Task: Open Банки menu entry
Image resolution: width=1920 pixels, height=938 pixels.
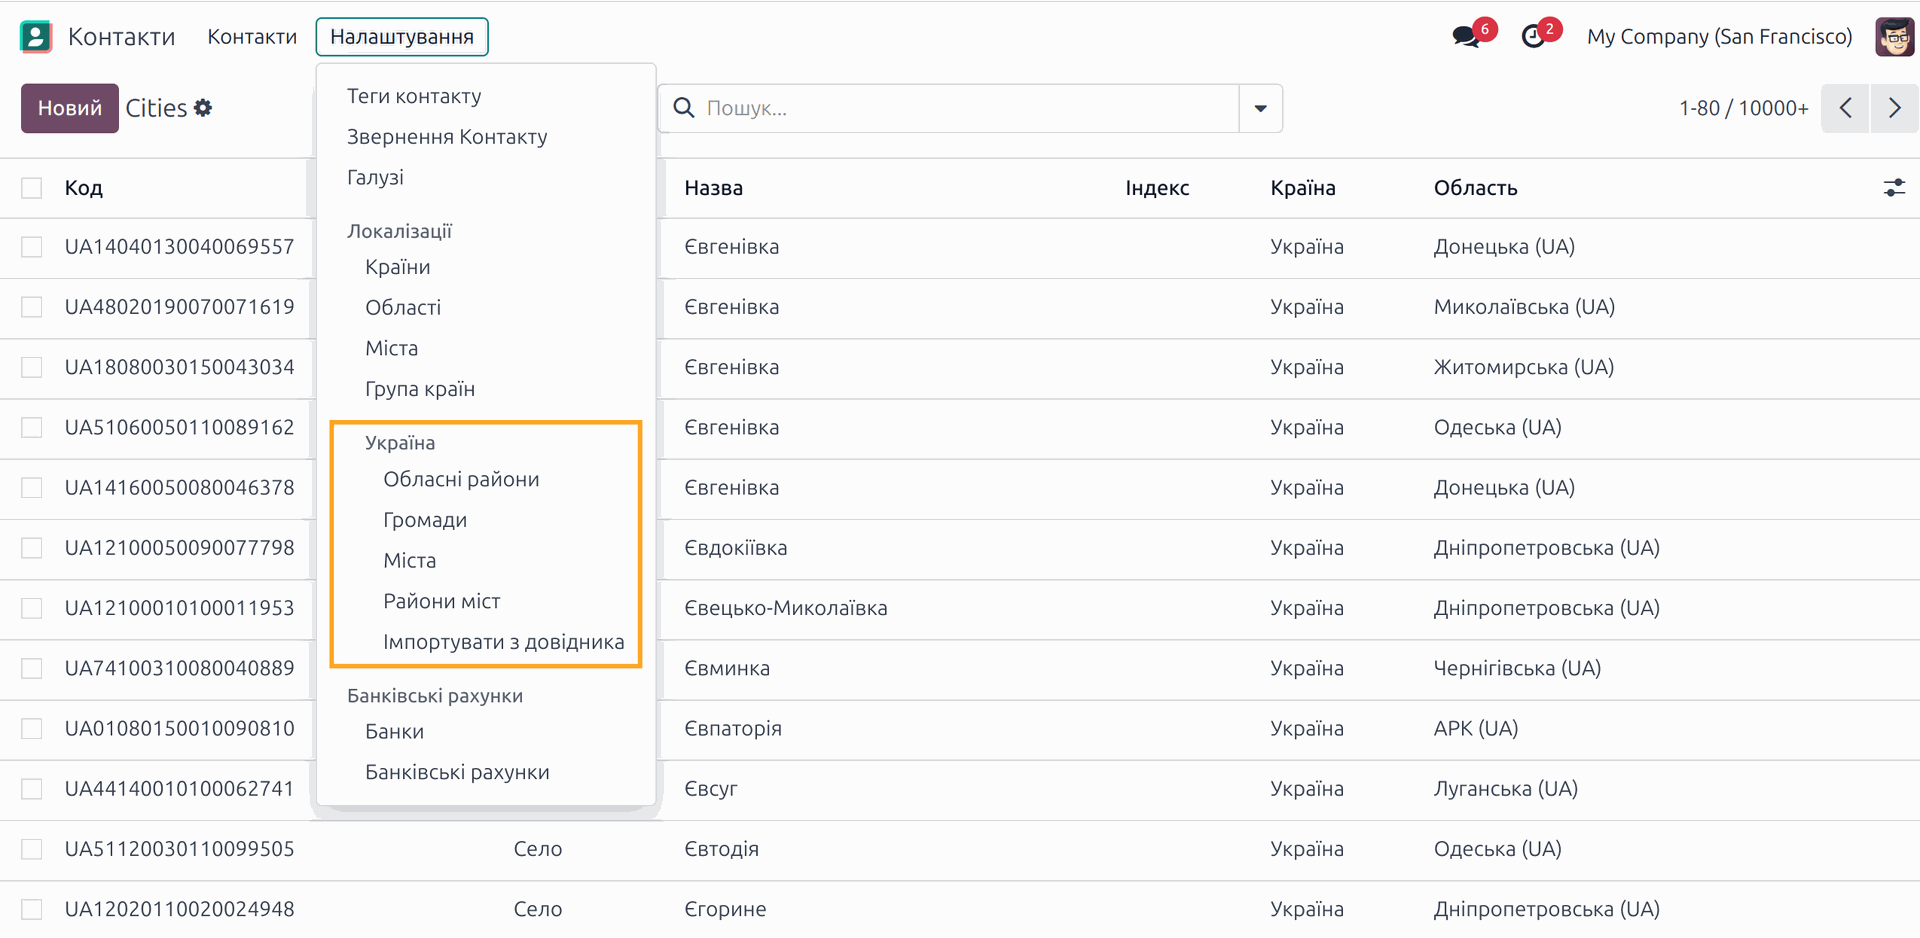Action: [394, 732]
